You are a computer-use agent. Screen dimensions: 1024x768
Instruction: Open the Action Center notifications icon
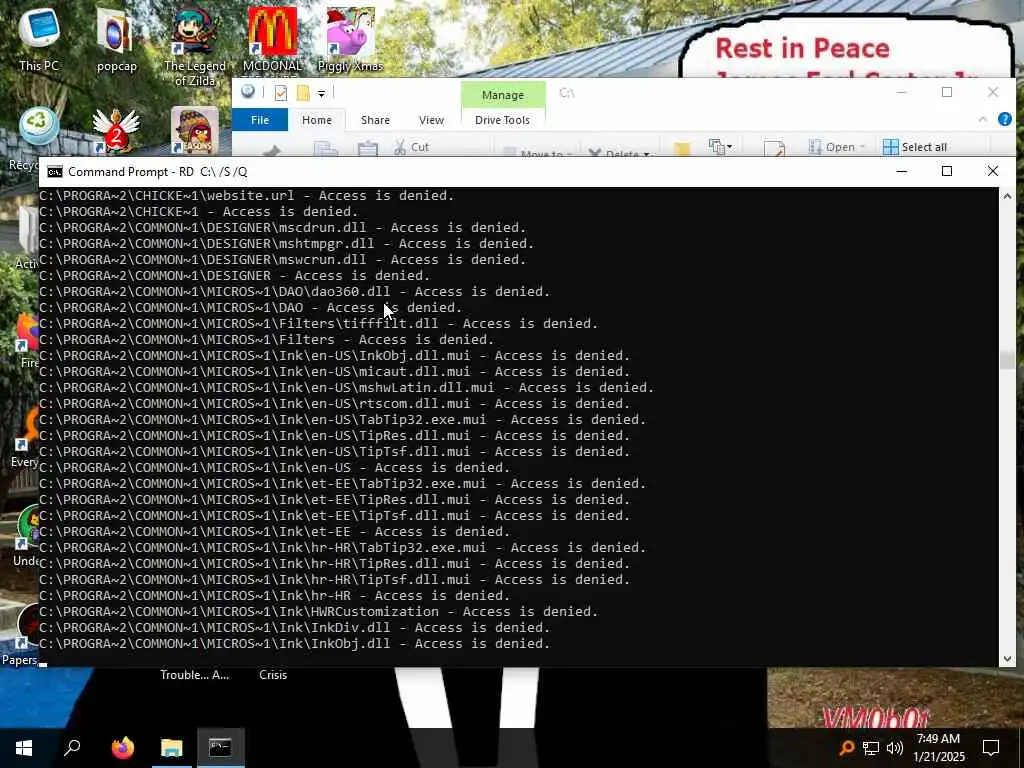(991, 748)
